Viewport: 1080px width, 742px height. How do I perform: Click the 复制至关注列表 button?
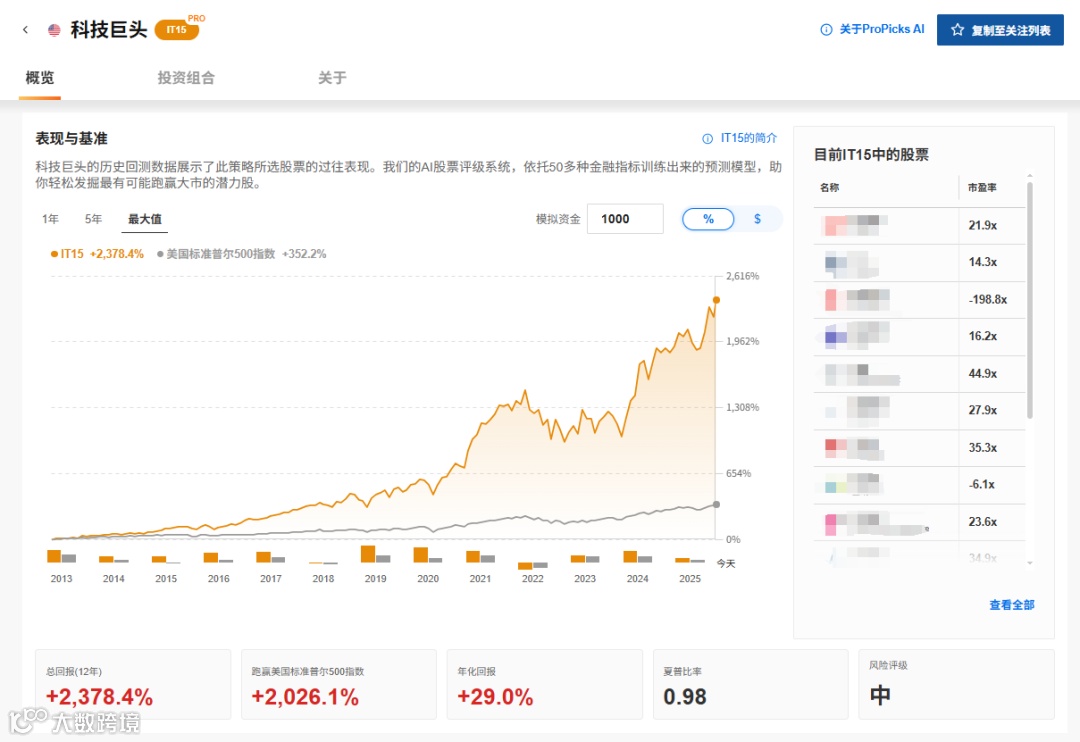tap(999, 30)
